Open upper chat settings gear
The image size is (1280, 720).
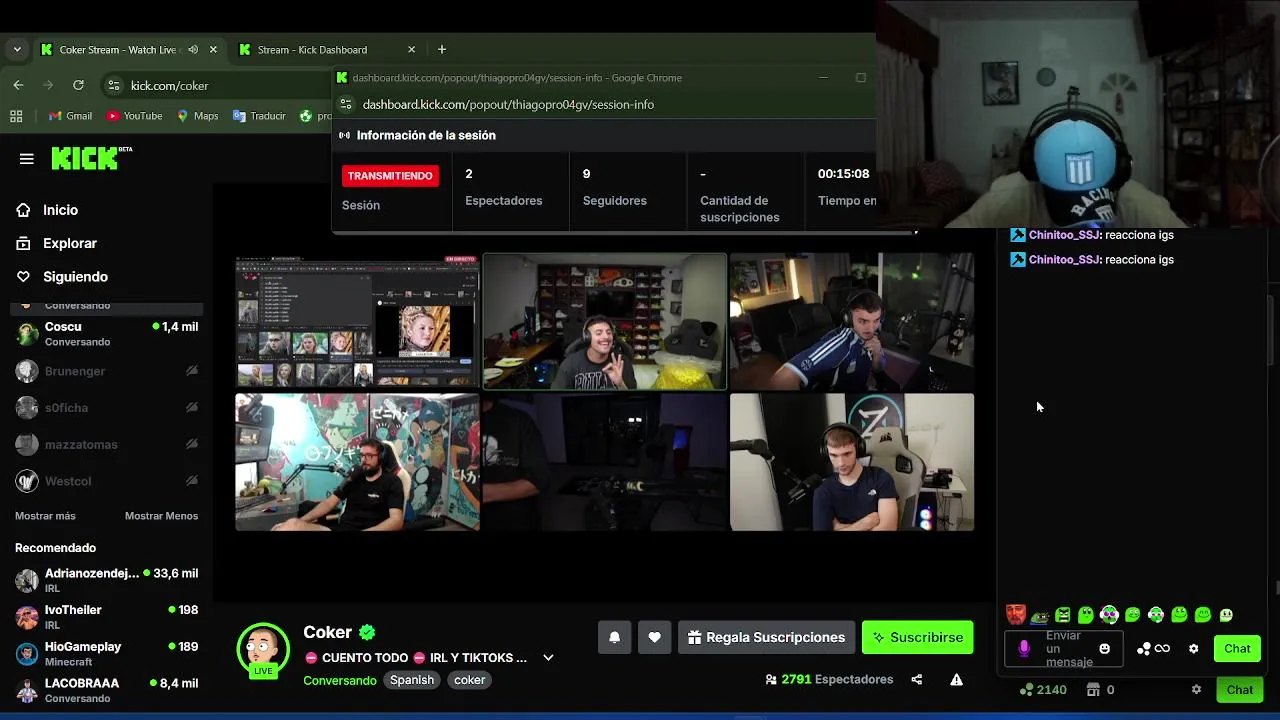click(1193, 649)
